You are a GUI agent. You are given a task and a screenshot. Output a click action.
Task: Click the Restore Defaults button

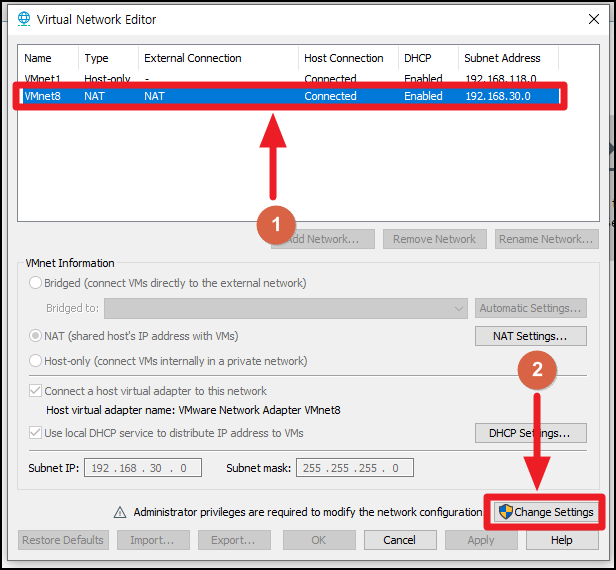point(63,540)
